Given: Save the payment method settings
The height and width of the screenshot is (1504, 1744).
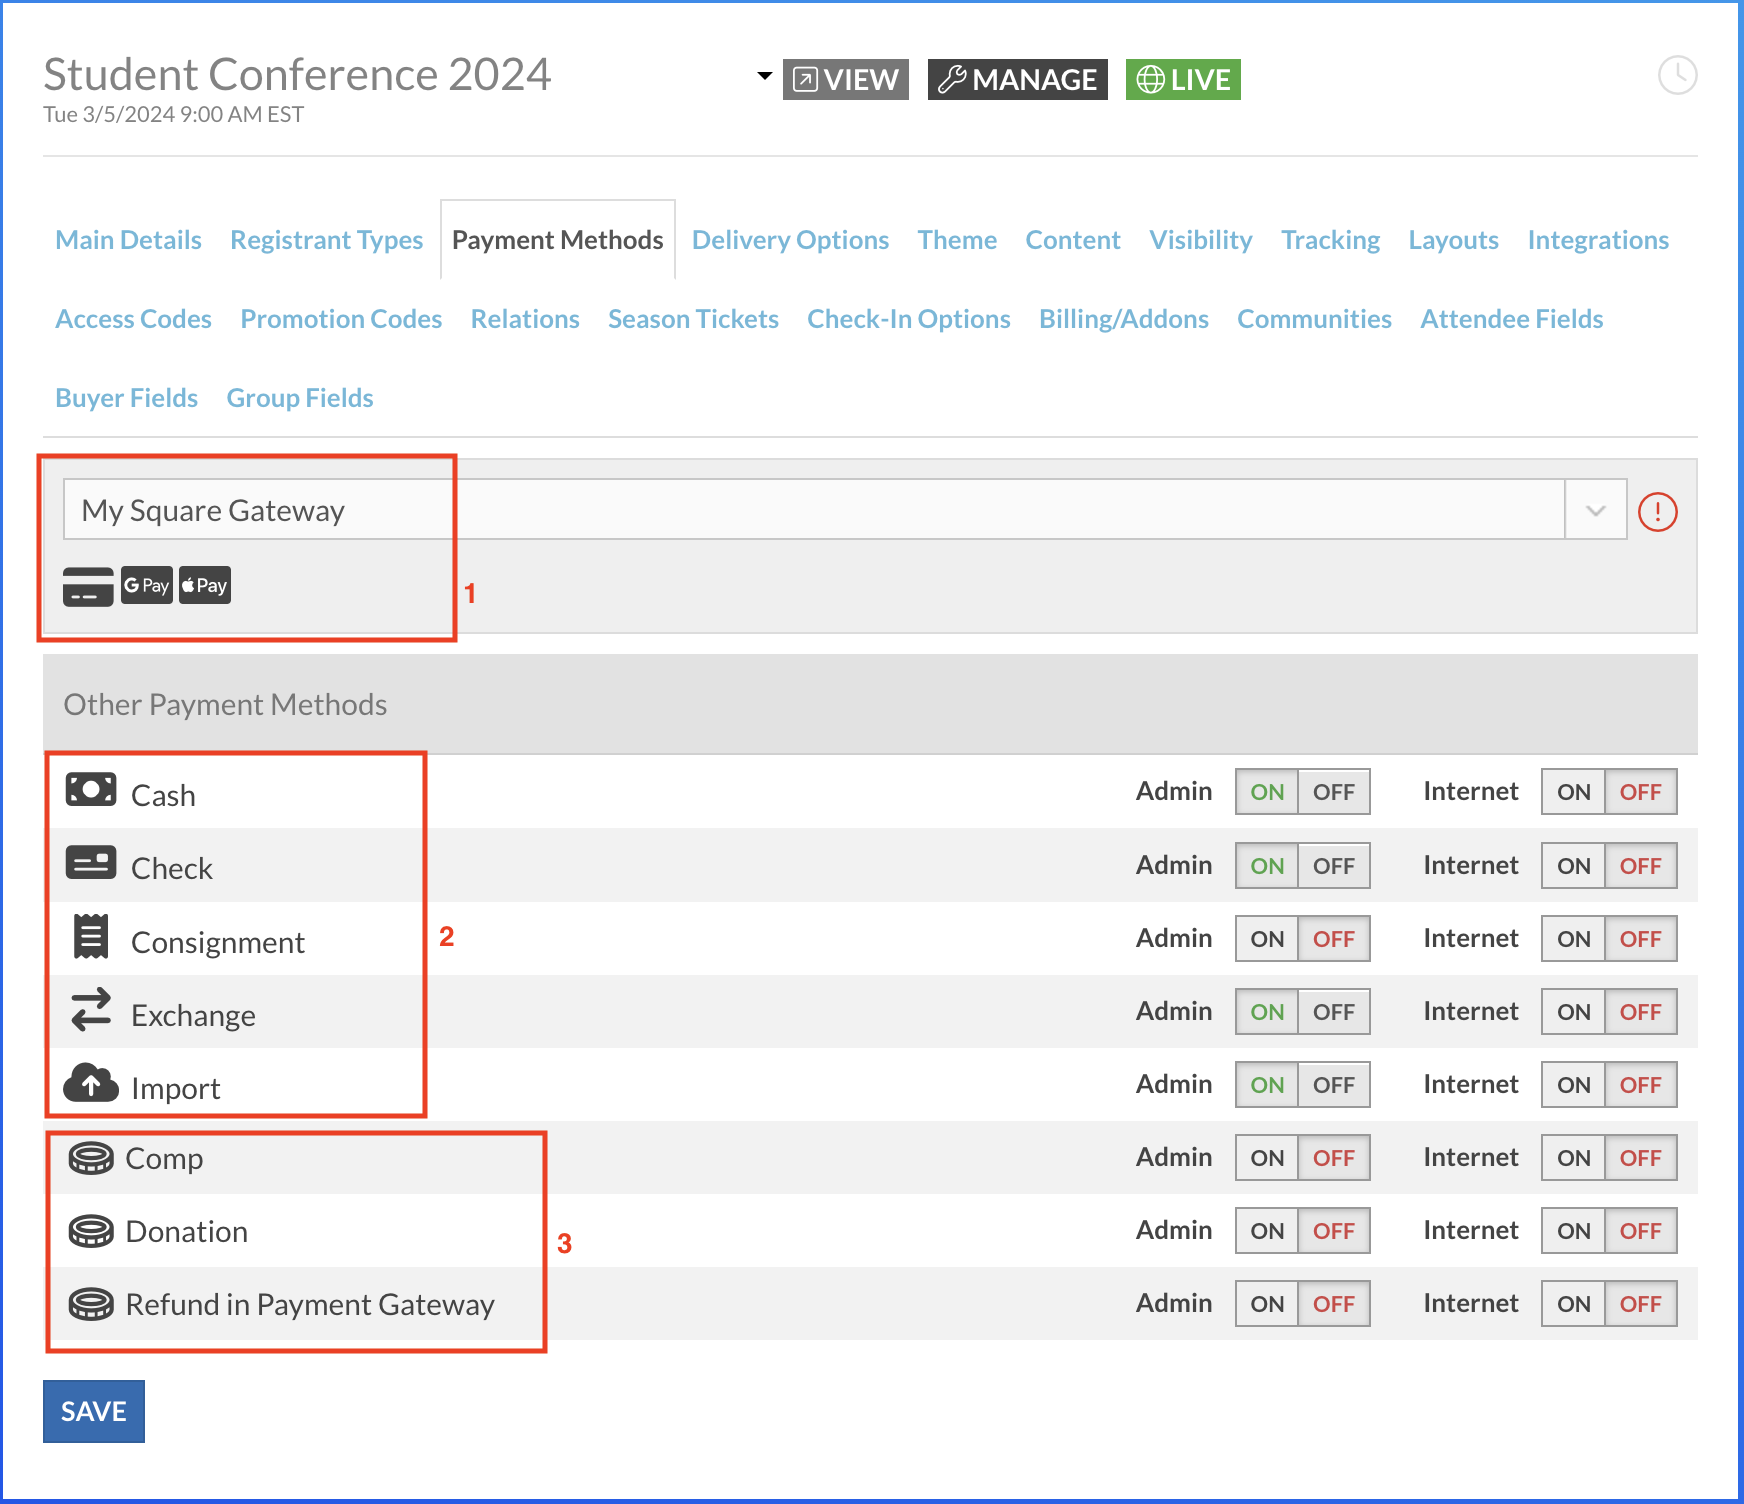Looking at the screenshot, I should (94, 1411).
